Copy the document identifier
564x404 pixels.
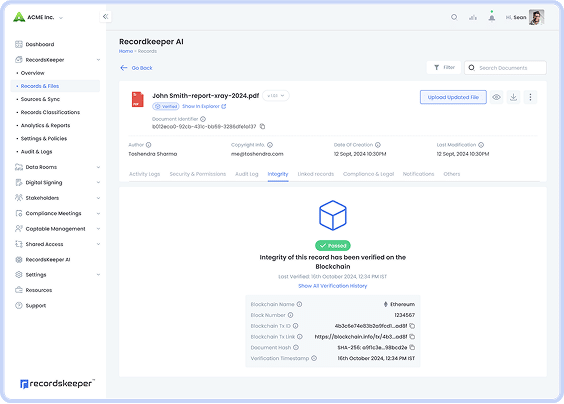pos(263,126)
